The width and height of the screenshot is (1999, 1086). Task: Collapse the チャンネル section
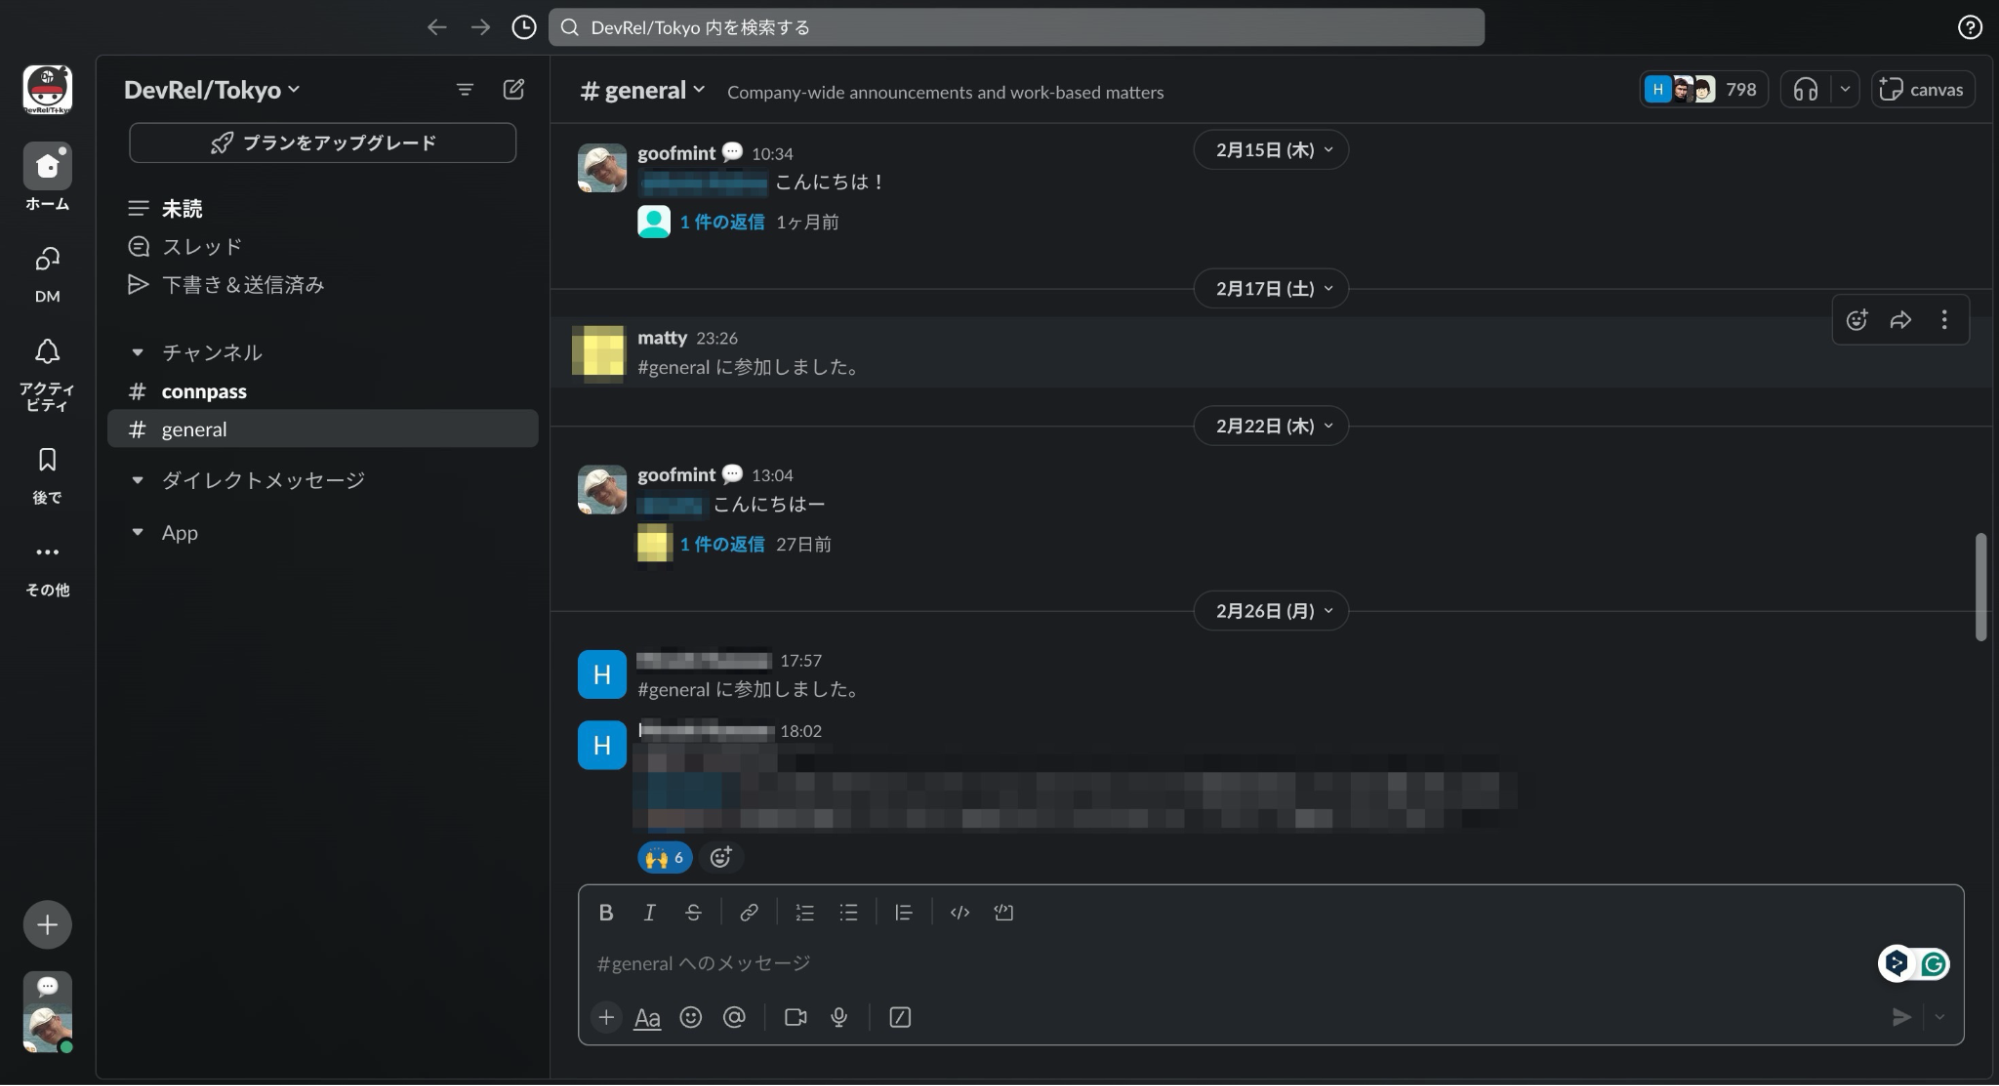tap(138, 353)
